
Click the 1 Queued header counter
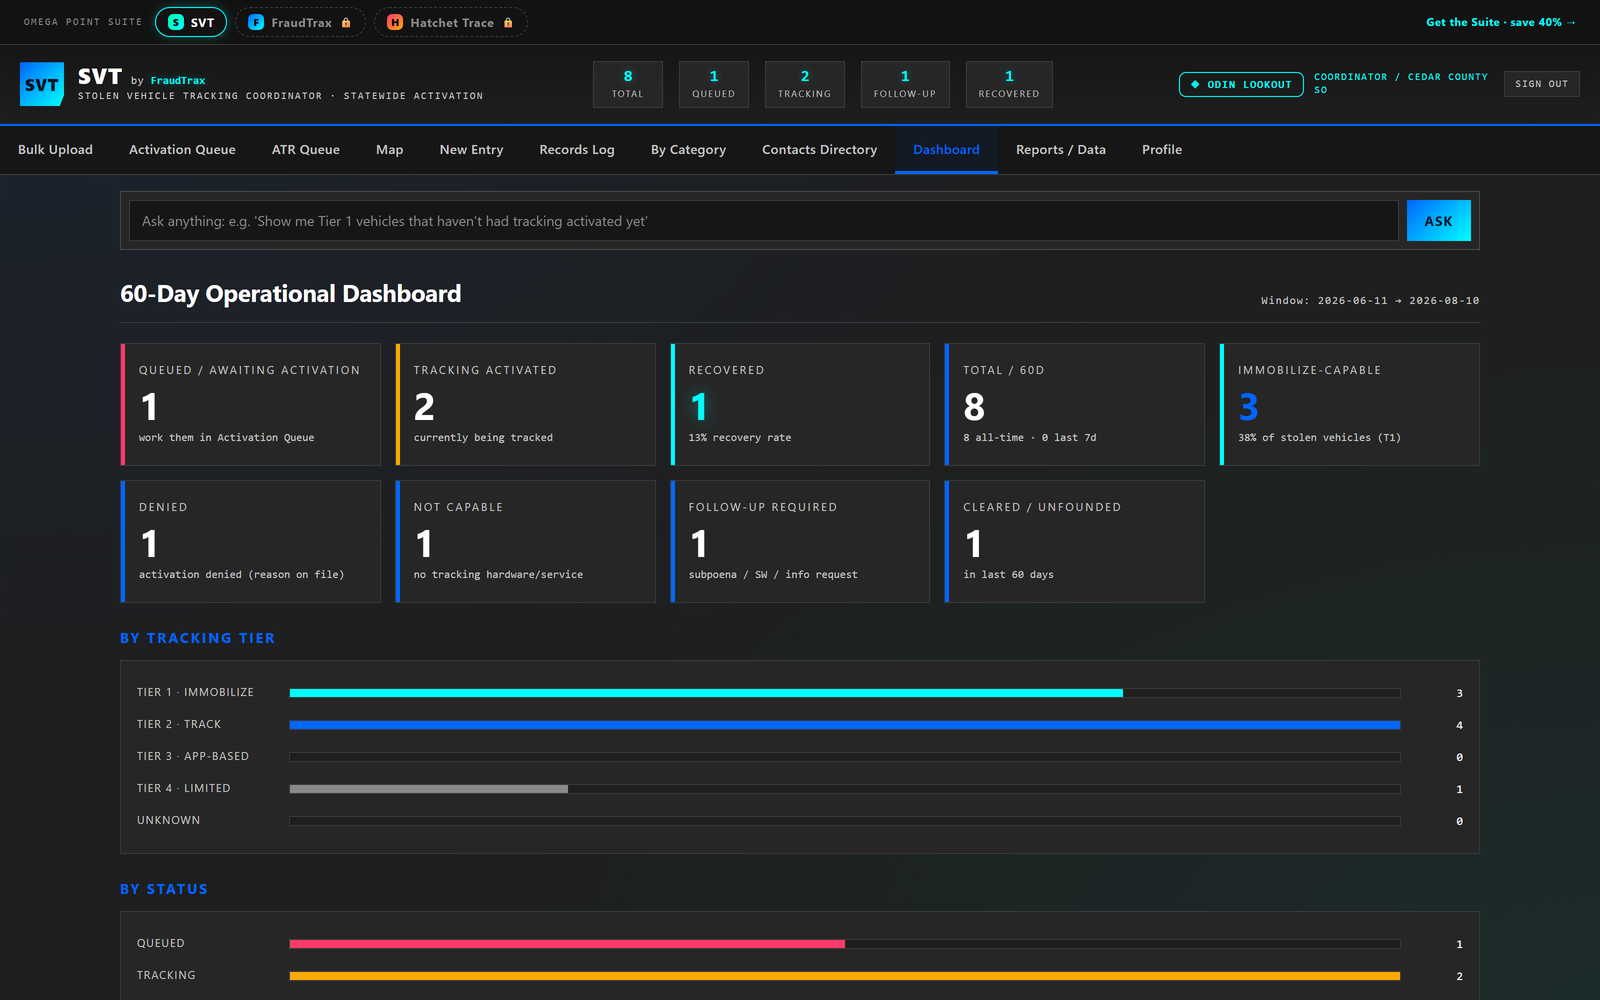(714, 84)
